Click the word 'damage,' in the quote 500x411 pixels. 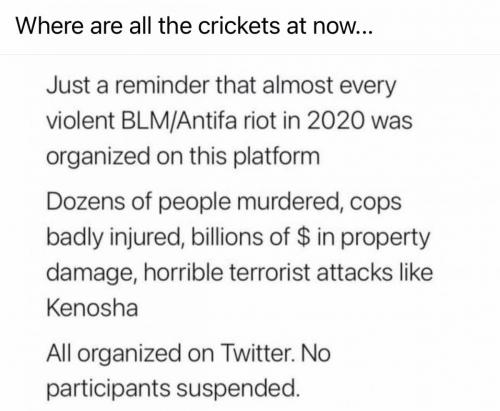click(x=92, y=273)
